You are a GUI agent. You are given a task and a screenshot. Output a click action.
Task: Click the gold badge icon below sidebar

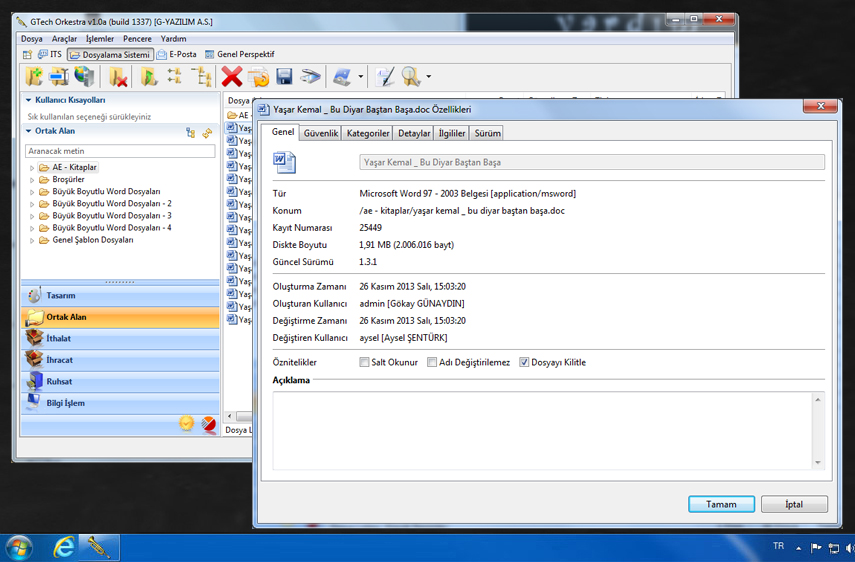coord(187,424)
